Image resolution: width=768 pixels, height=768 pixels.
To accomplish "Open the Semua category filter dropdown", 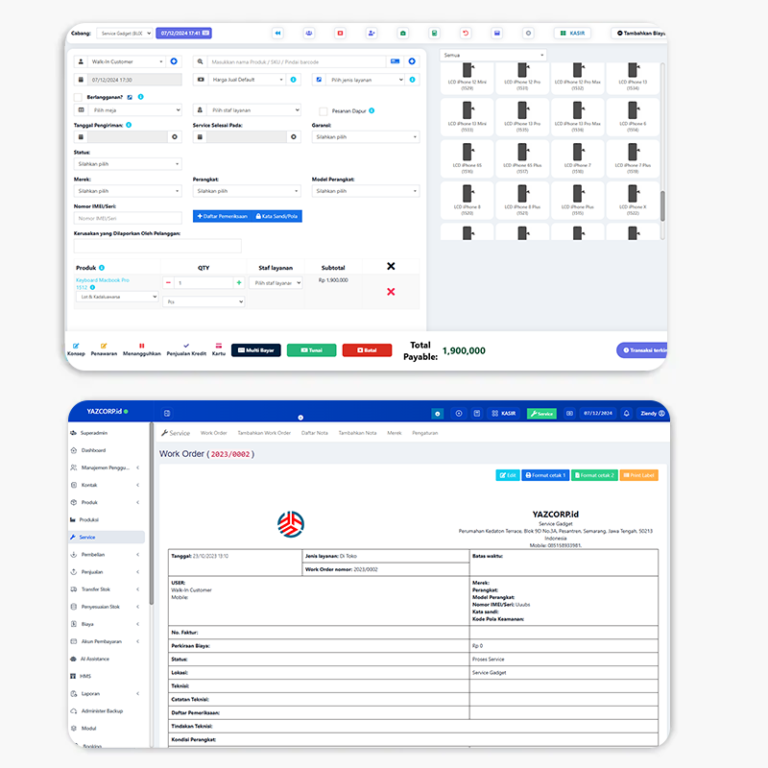I will coord(493,55).
